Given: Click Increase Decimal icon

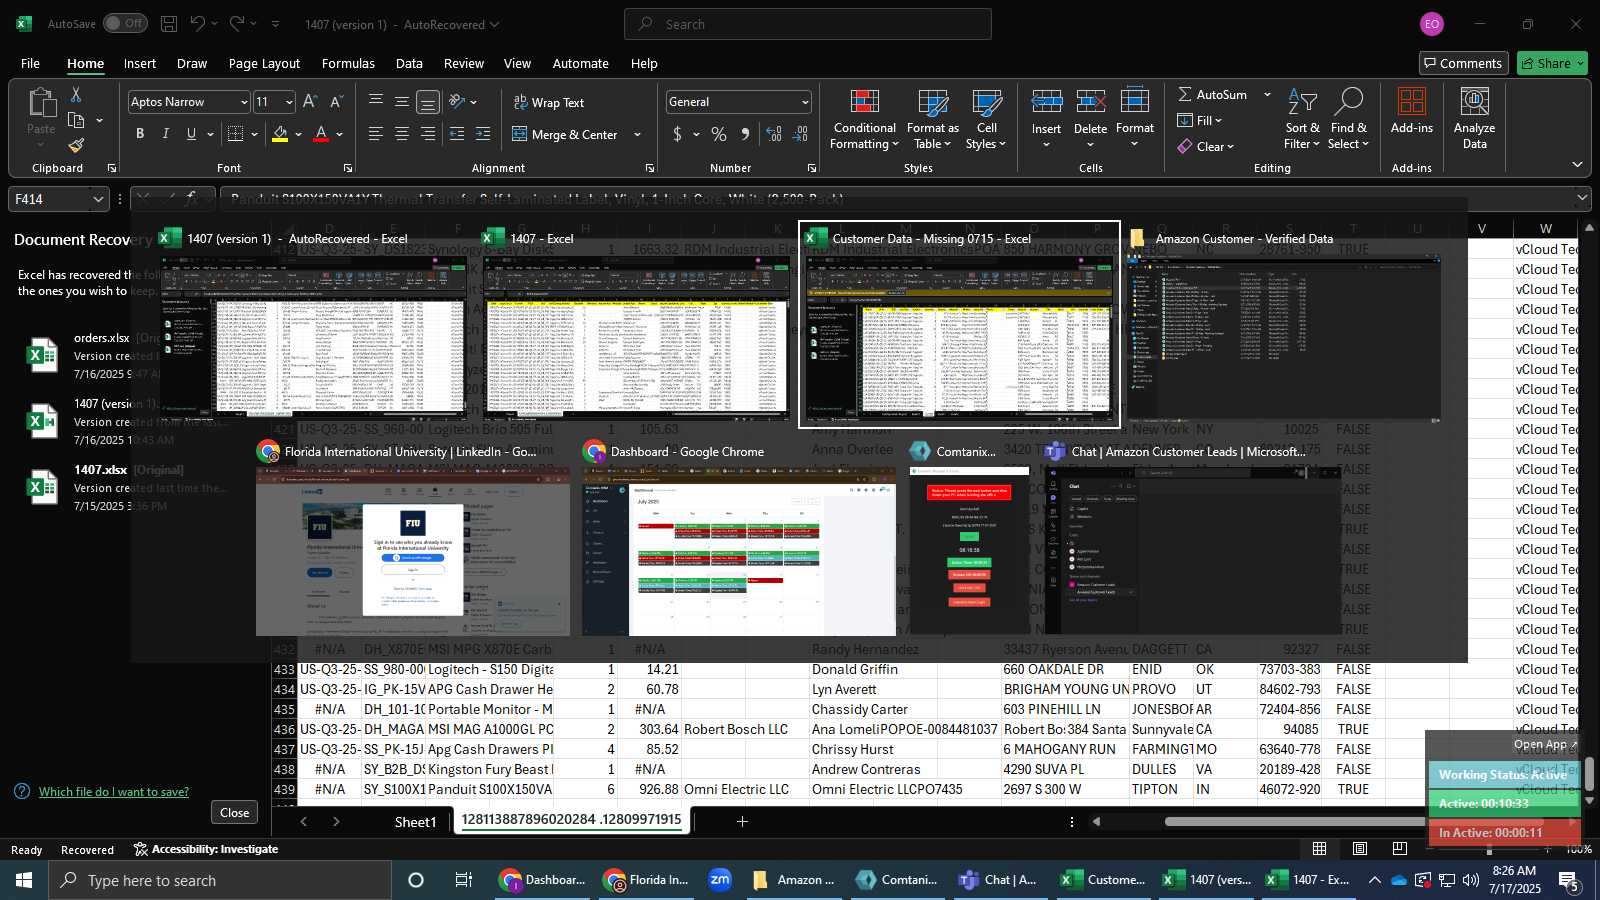Looking at the screenshot, I should pos(774,134).
